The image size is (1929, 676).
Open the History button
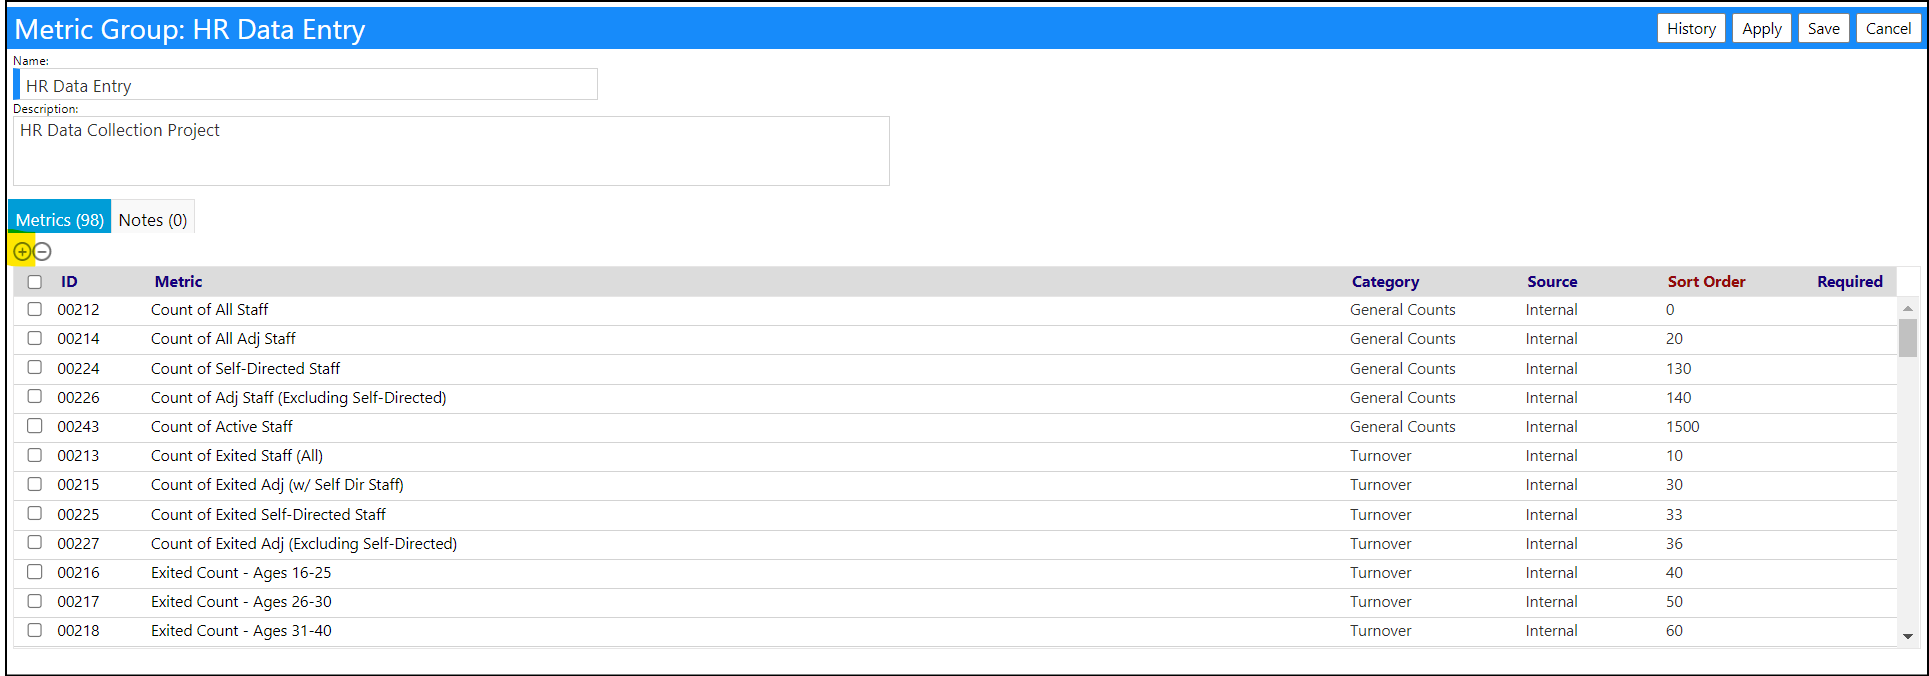1691,29
